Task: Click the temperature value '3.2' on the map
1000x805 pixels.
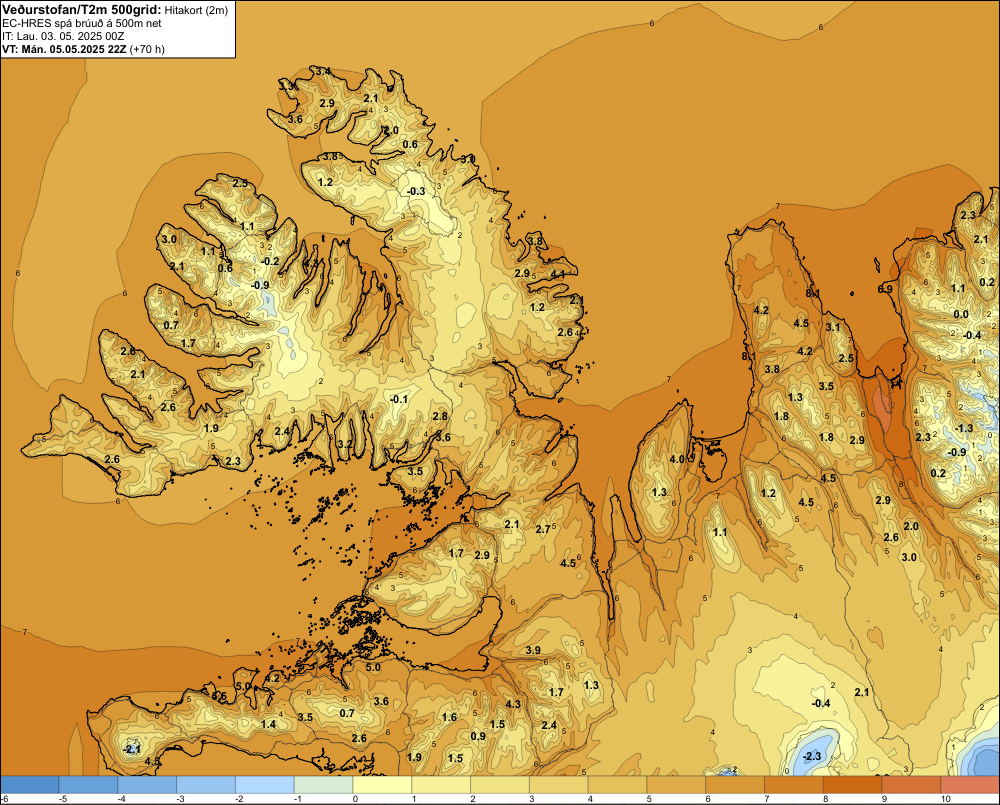Action: click(344, 444)
